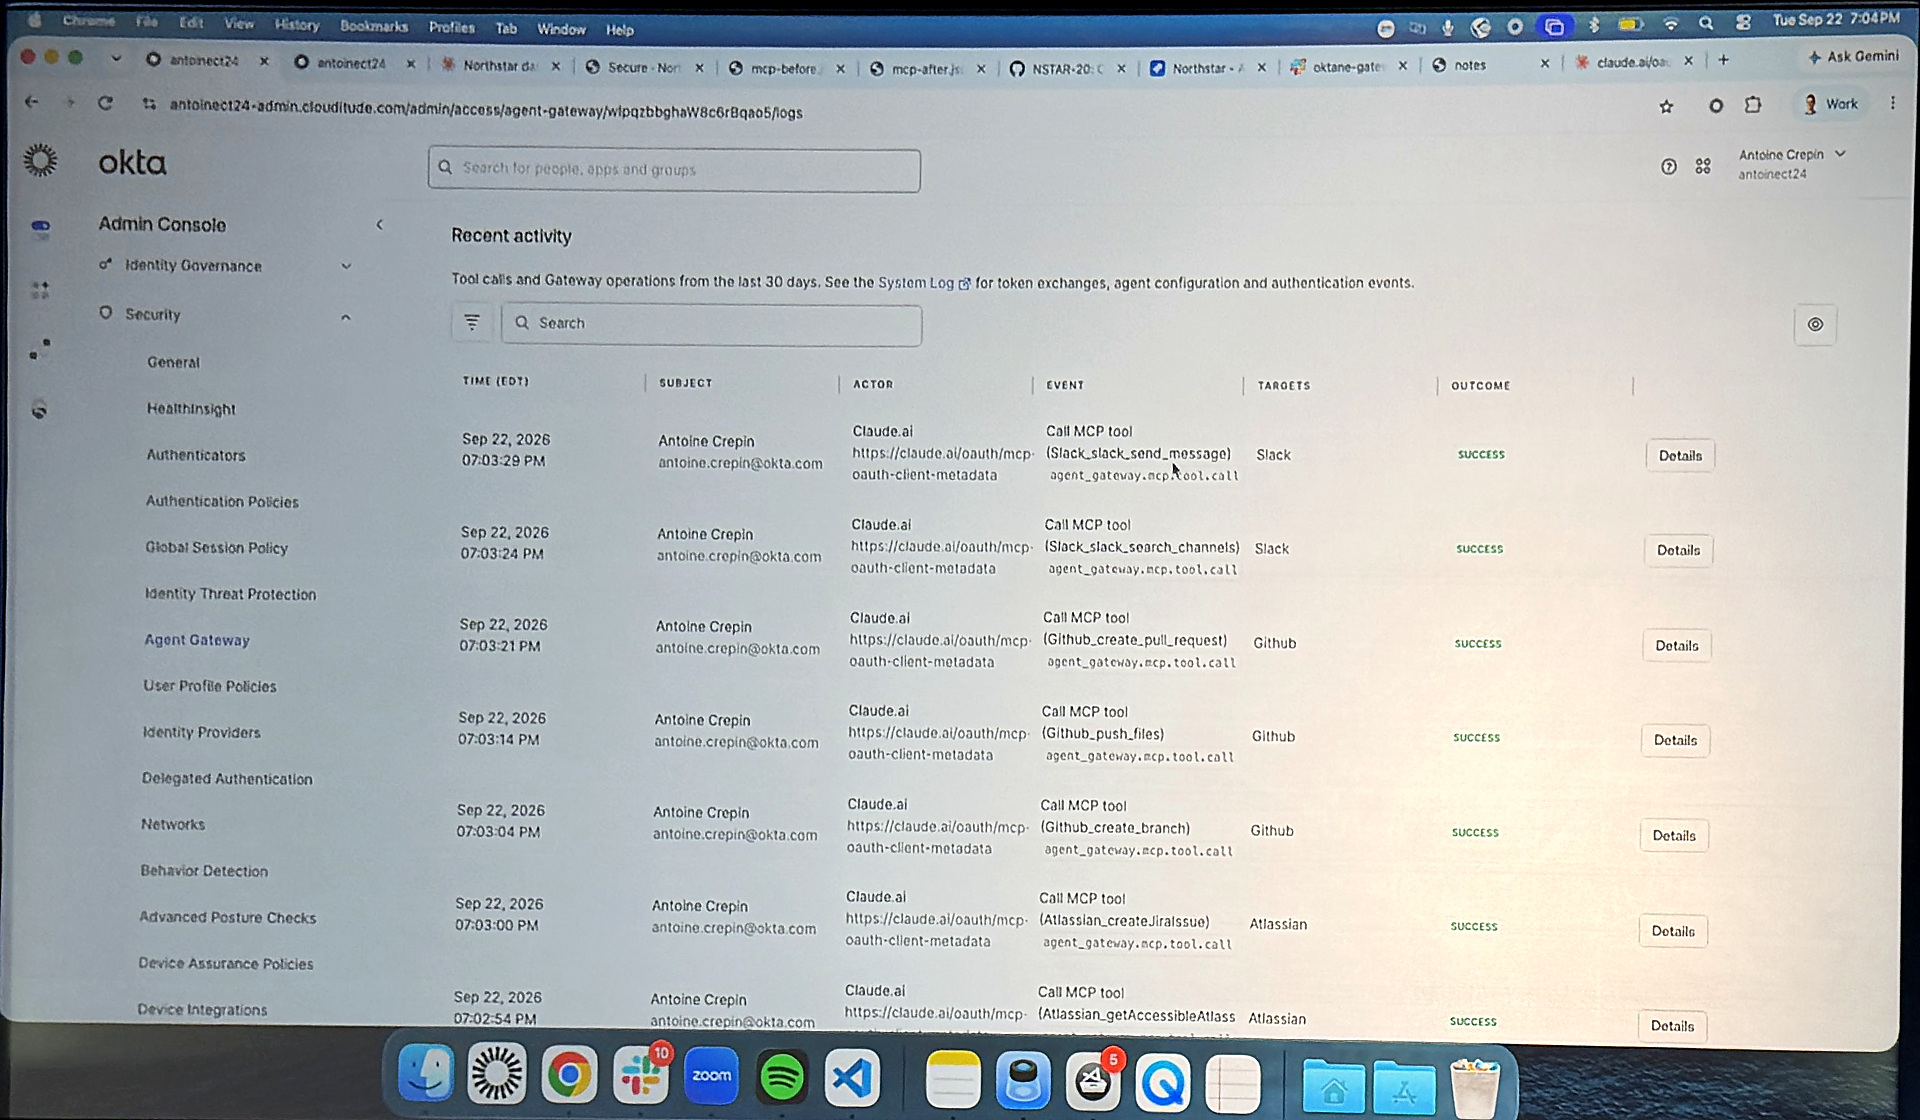Open Control Center in the menu bar
The image size is (1920, 1120).
click(1743, 22)
